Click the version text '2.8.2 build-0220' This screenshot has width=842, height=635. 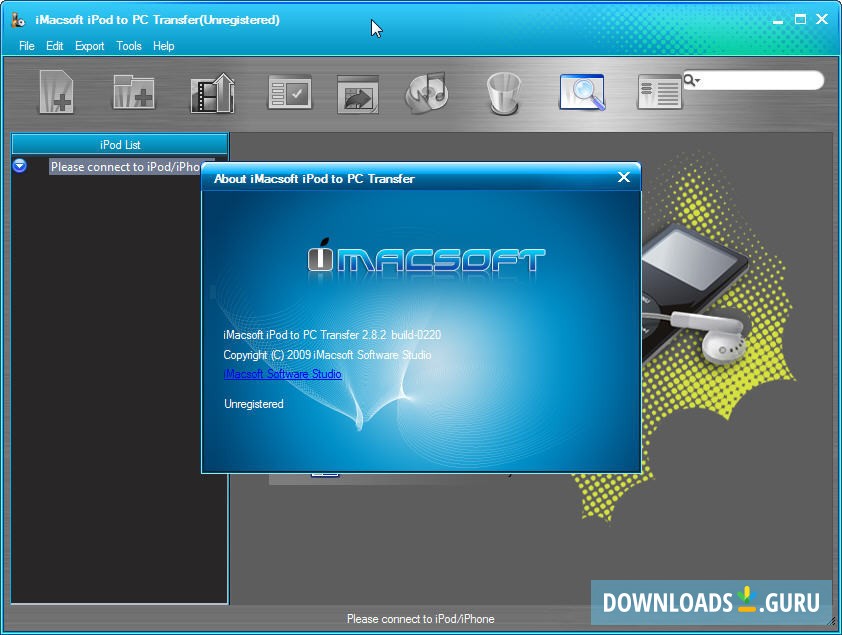point(401,335)
